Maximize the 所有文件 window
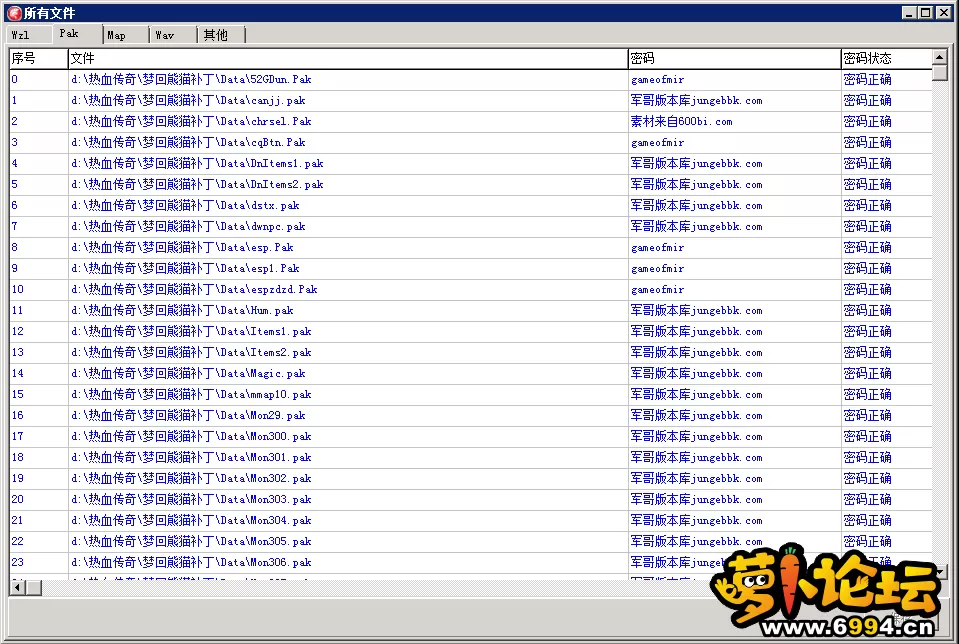959x644 pixels. [x=926, y=13]
